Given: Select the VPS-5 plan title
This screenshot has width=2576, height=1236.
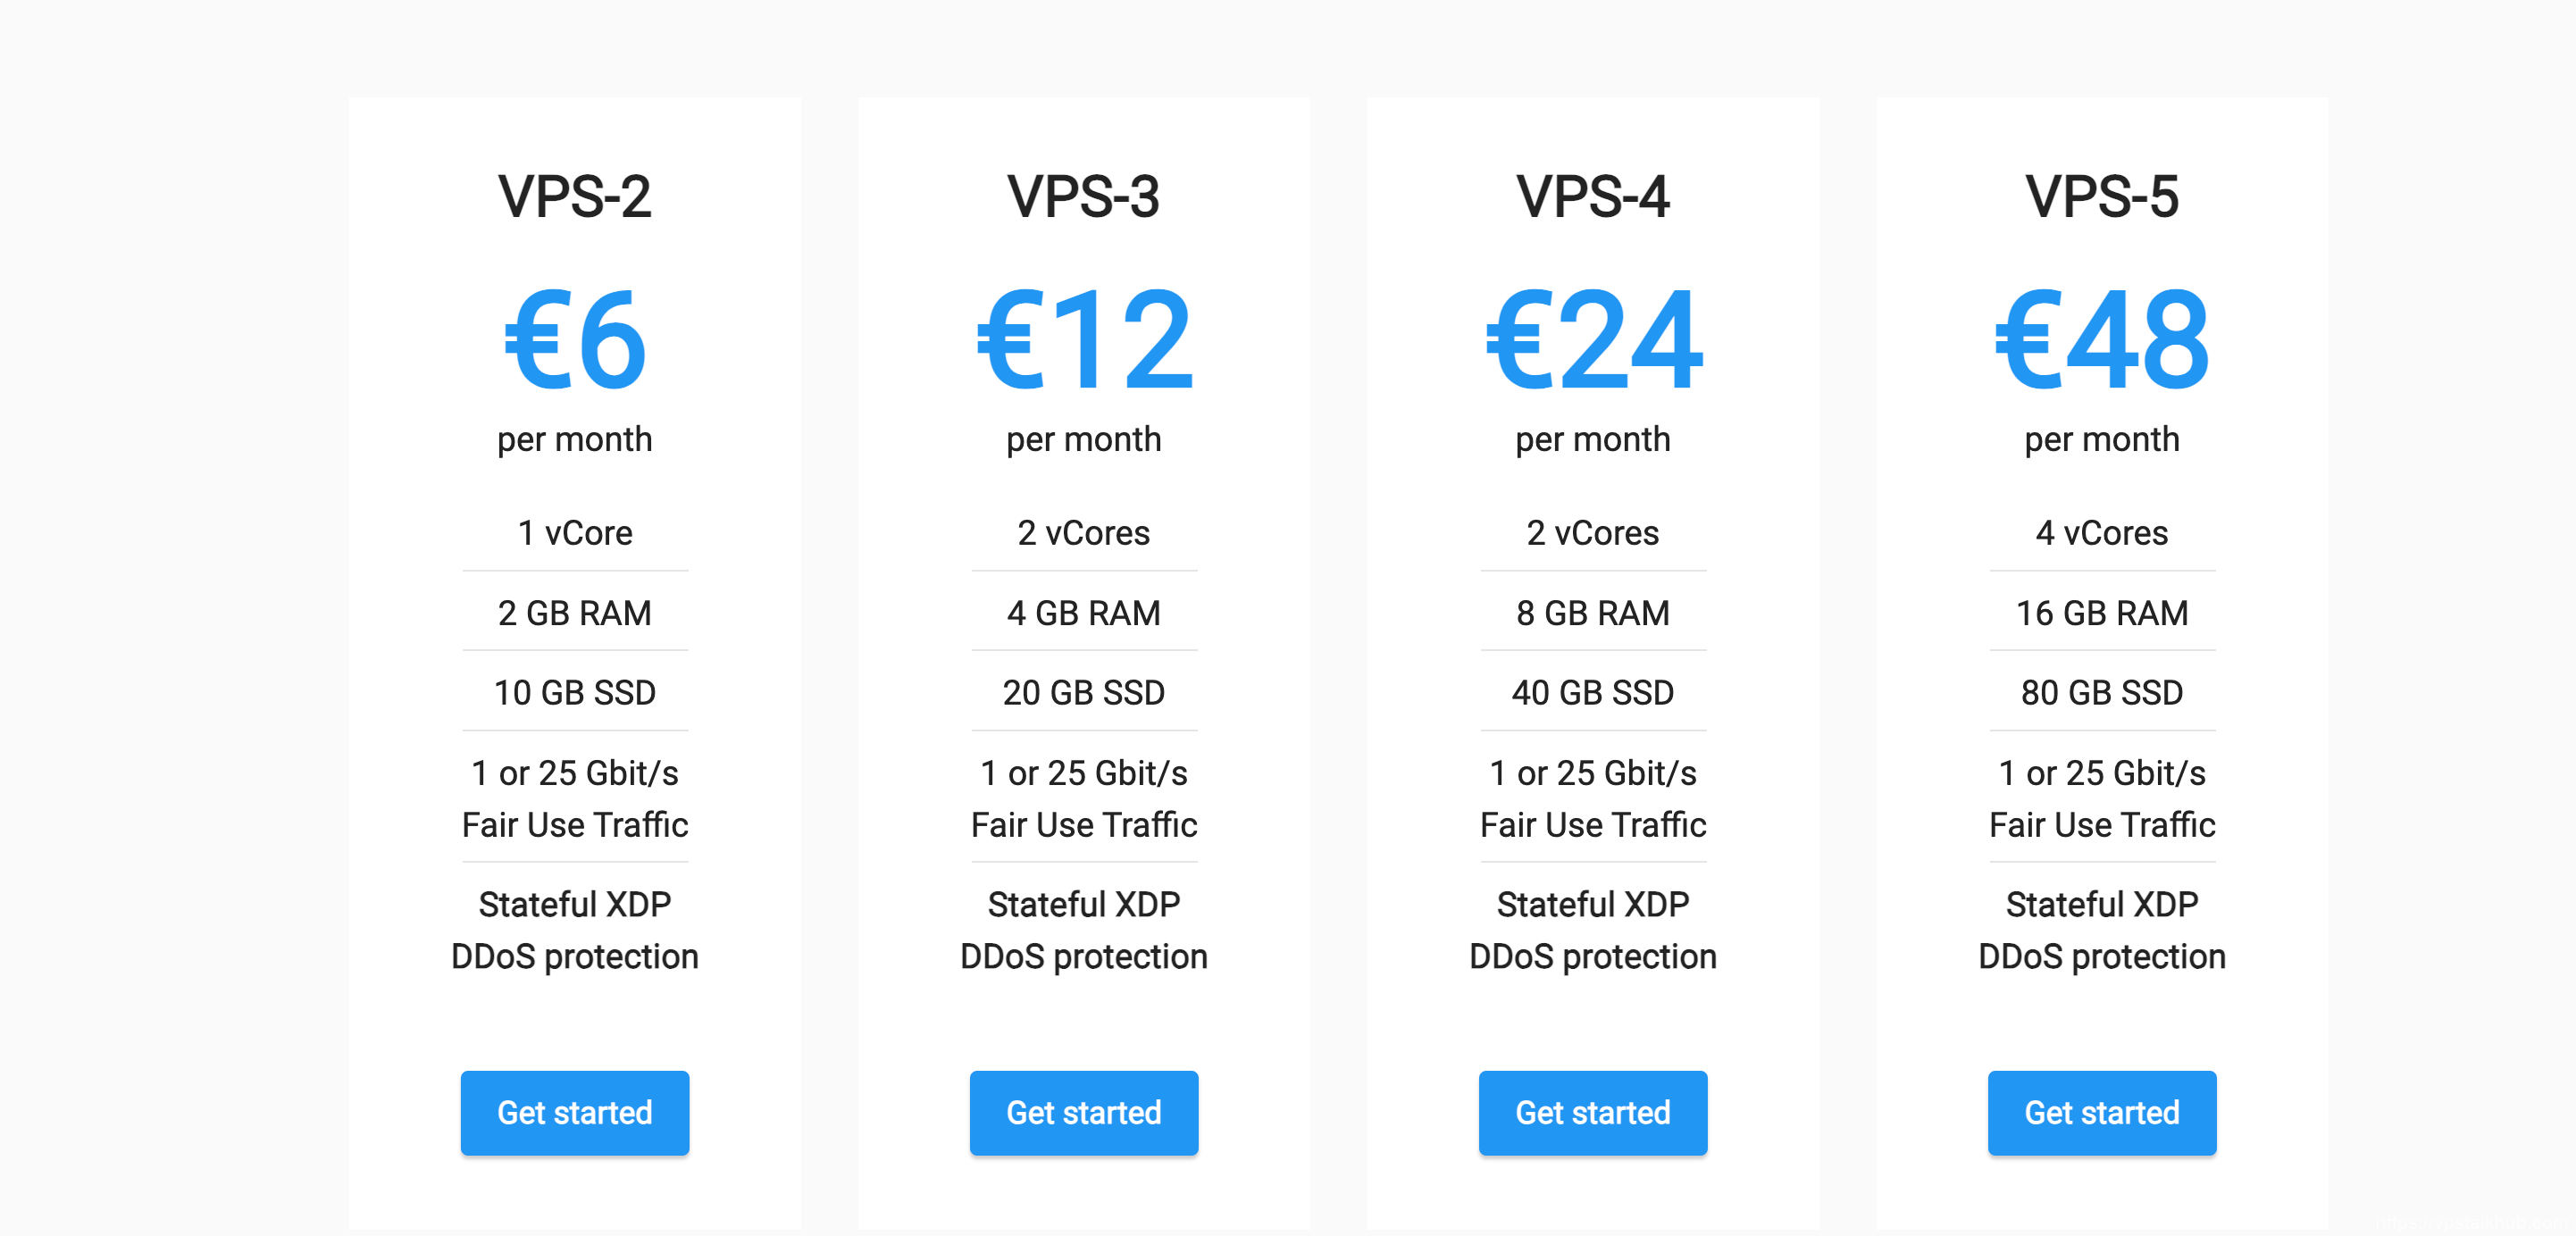Looking at the screenshot, I should click(2101, 197).
